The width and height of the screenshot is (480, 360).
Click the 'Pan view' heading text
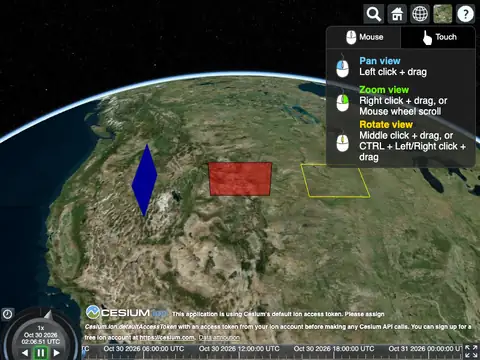(x=380, y=61)
